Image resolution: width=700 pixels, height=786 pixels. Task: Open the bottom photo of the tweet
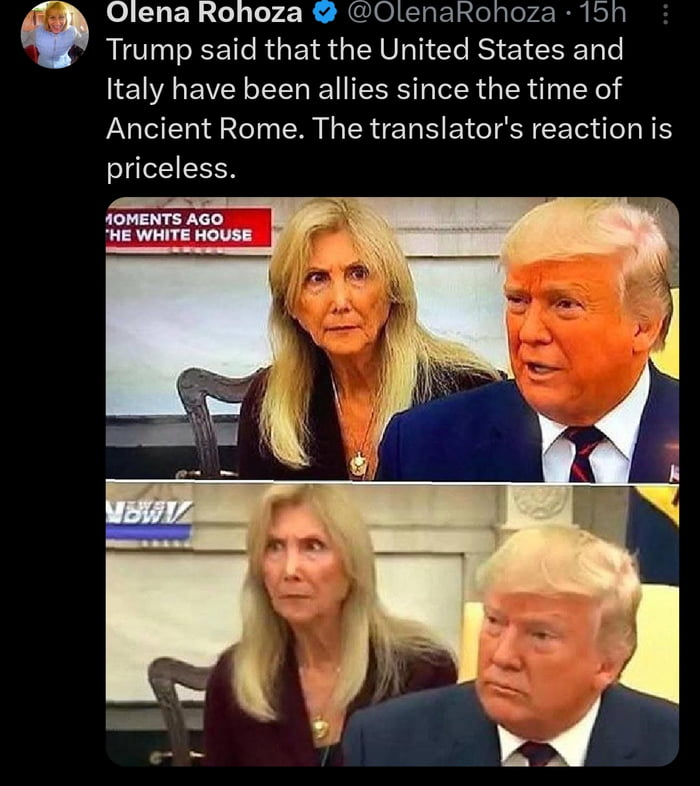[392, 625]
